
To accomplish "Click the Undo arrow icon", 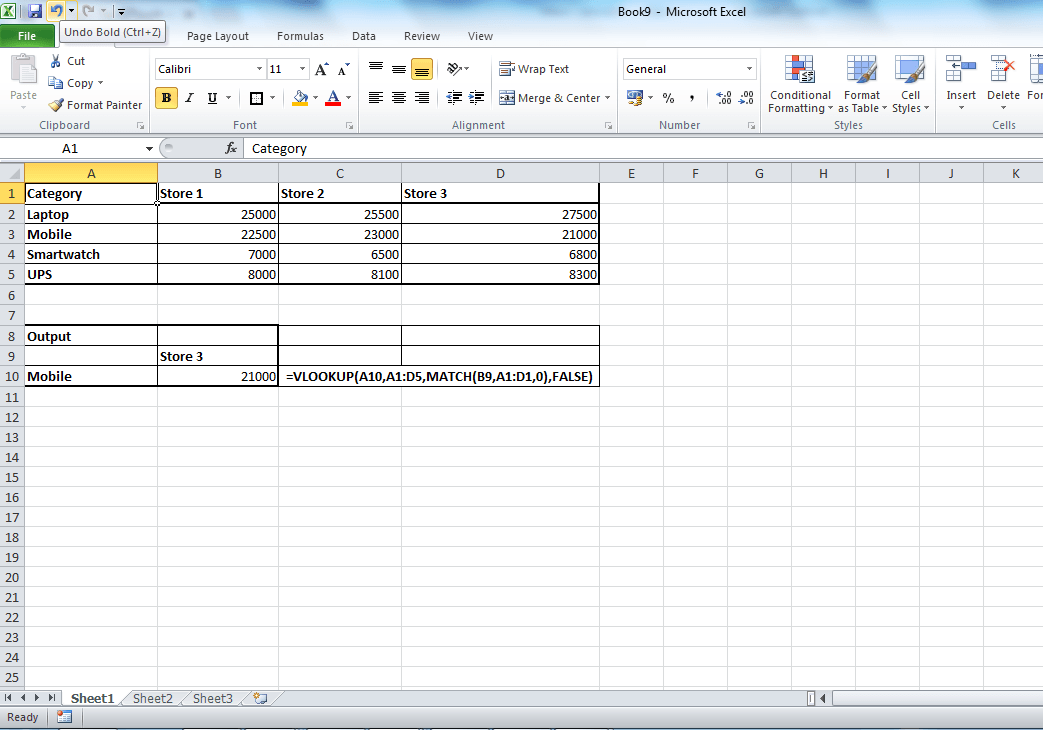I will (x=55, y=11).
